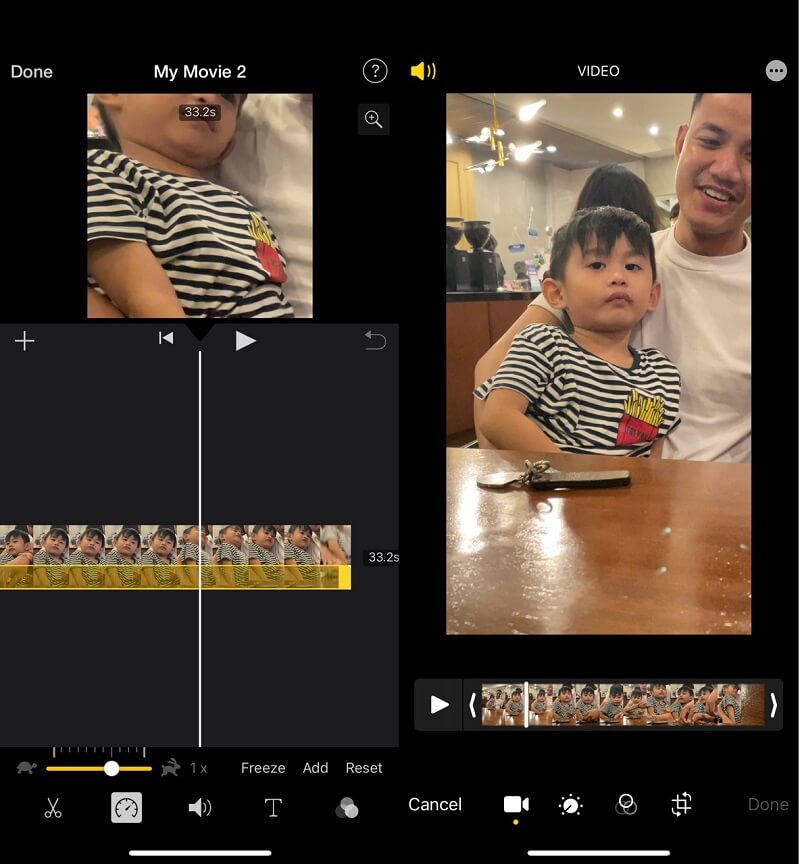Tap the zoom magnifier on preview
This screenshot has width=800, height=864.
pyautogui.click(x=373, y=119)
